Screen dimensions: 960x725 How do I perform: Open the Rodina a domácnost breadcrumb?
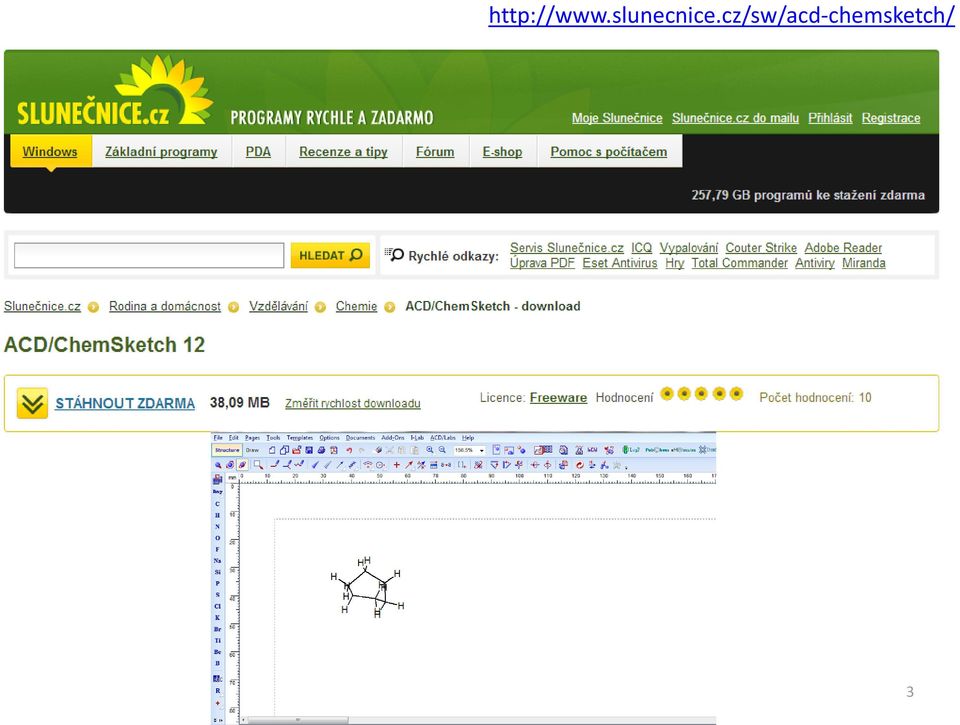[165, 306]
